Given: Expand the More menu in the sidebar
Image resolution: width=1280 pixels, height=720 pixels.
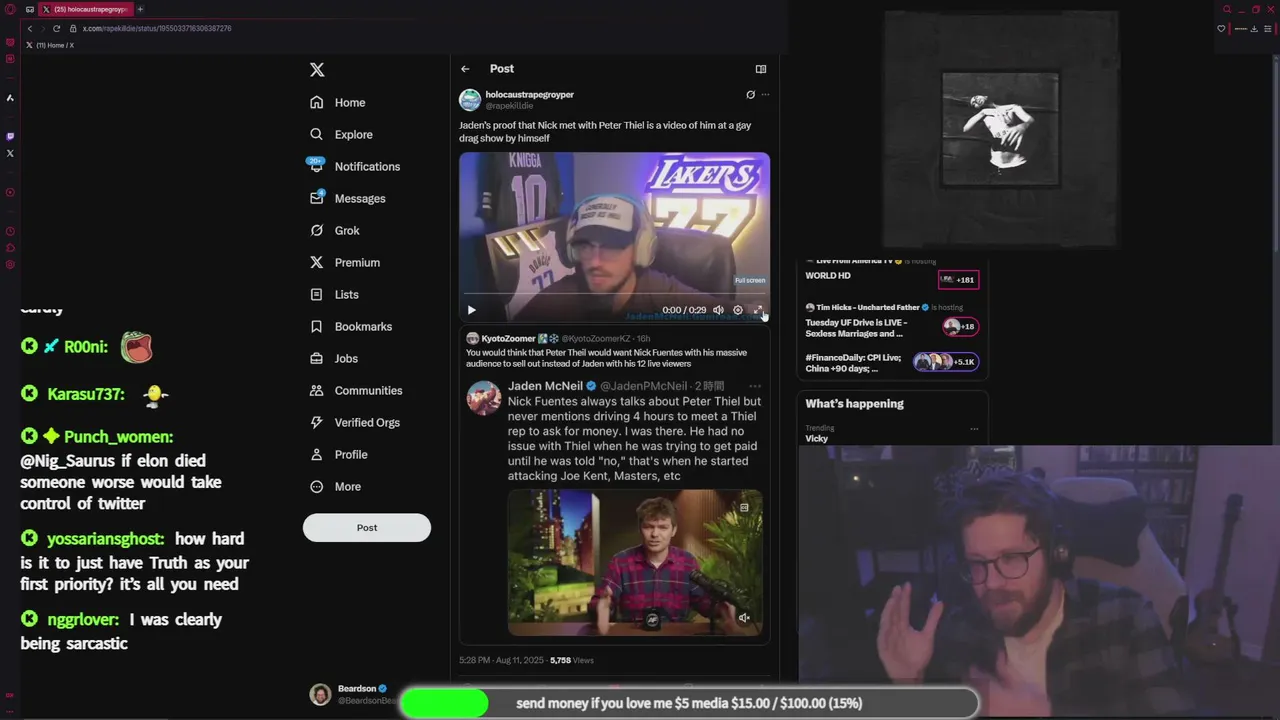Looking at the screenshot, I should click(335, 486).
